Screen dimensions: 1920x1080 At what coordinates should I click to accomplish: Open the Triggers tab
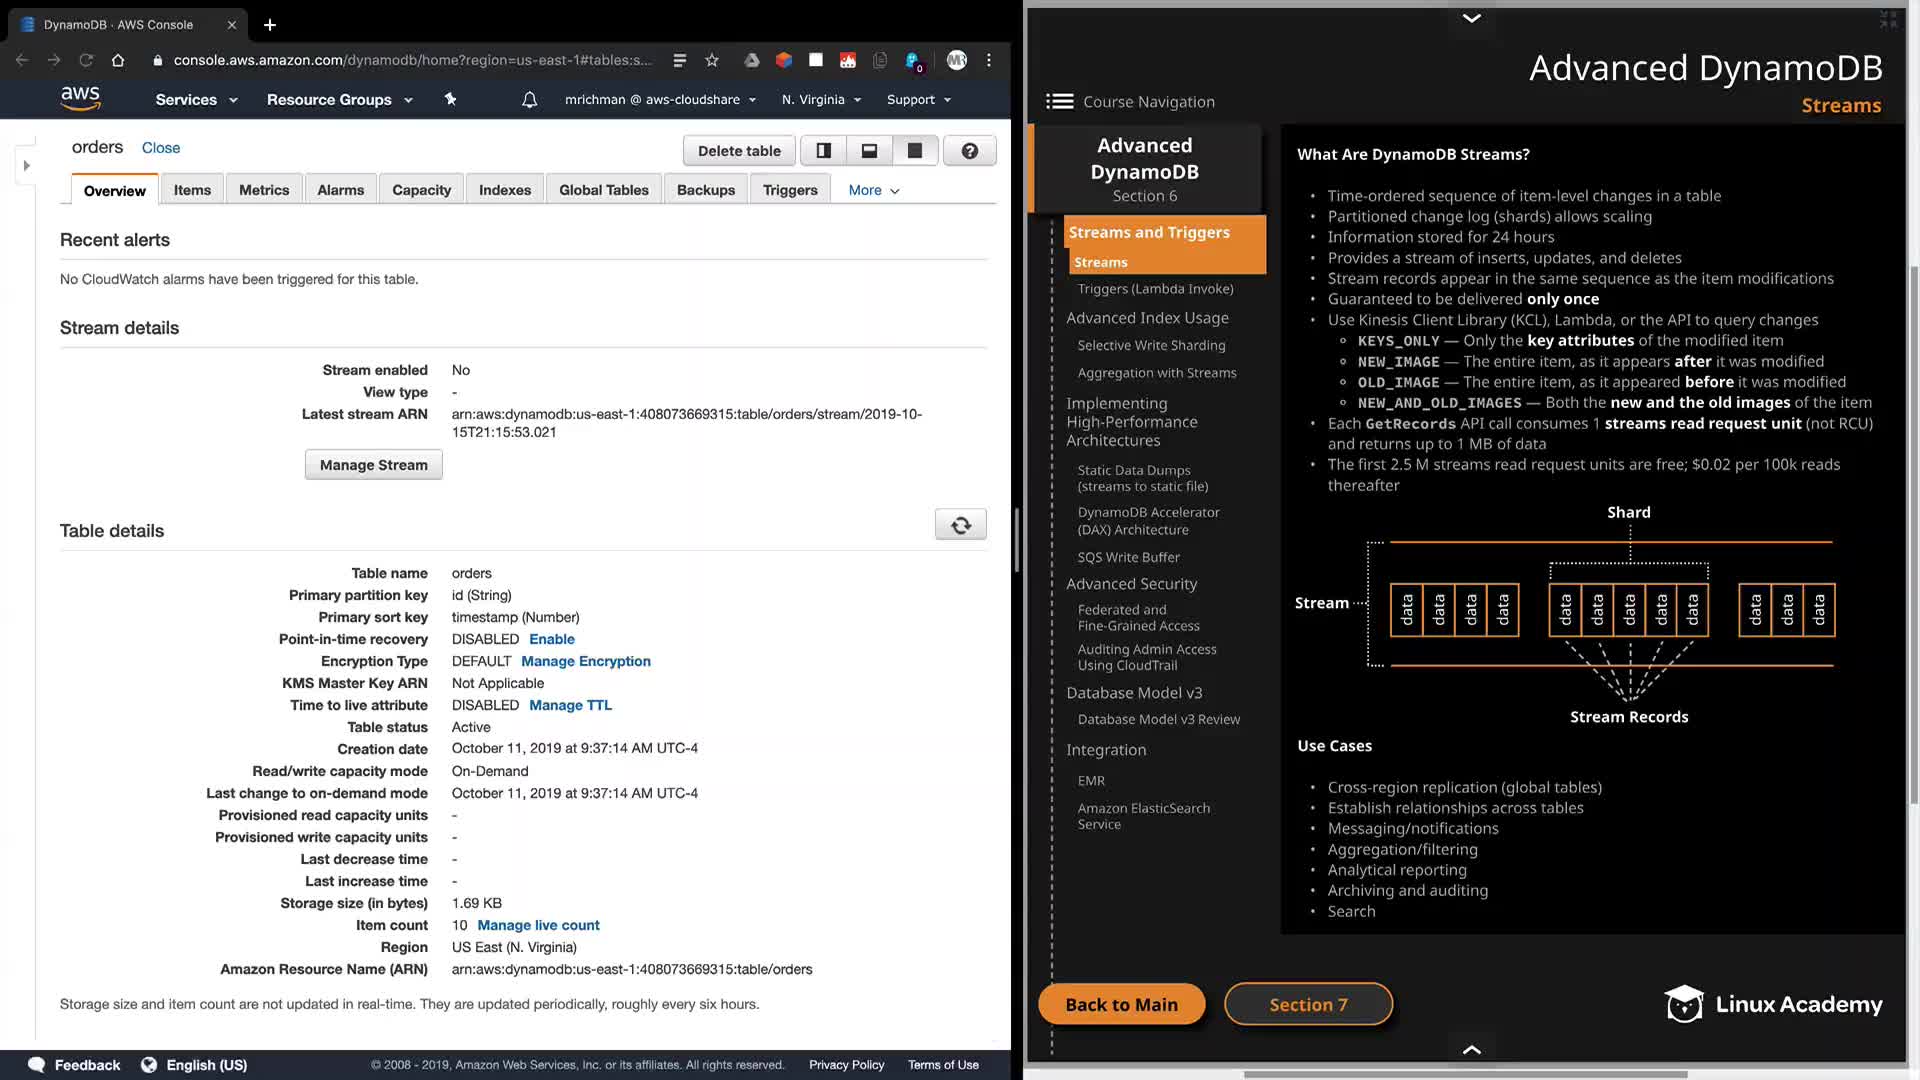click(789, 190)
